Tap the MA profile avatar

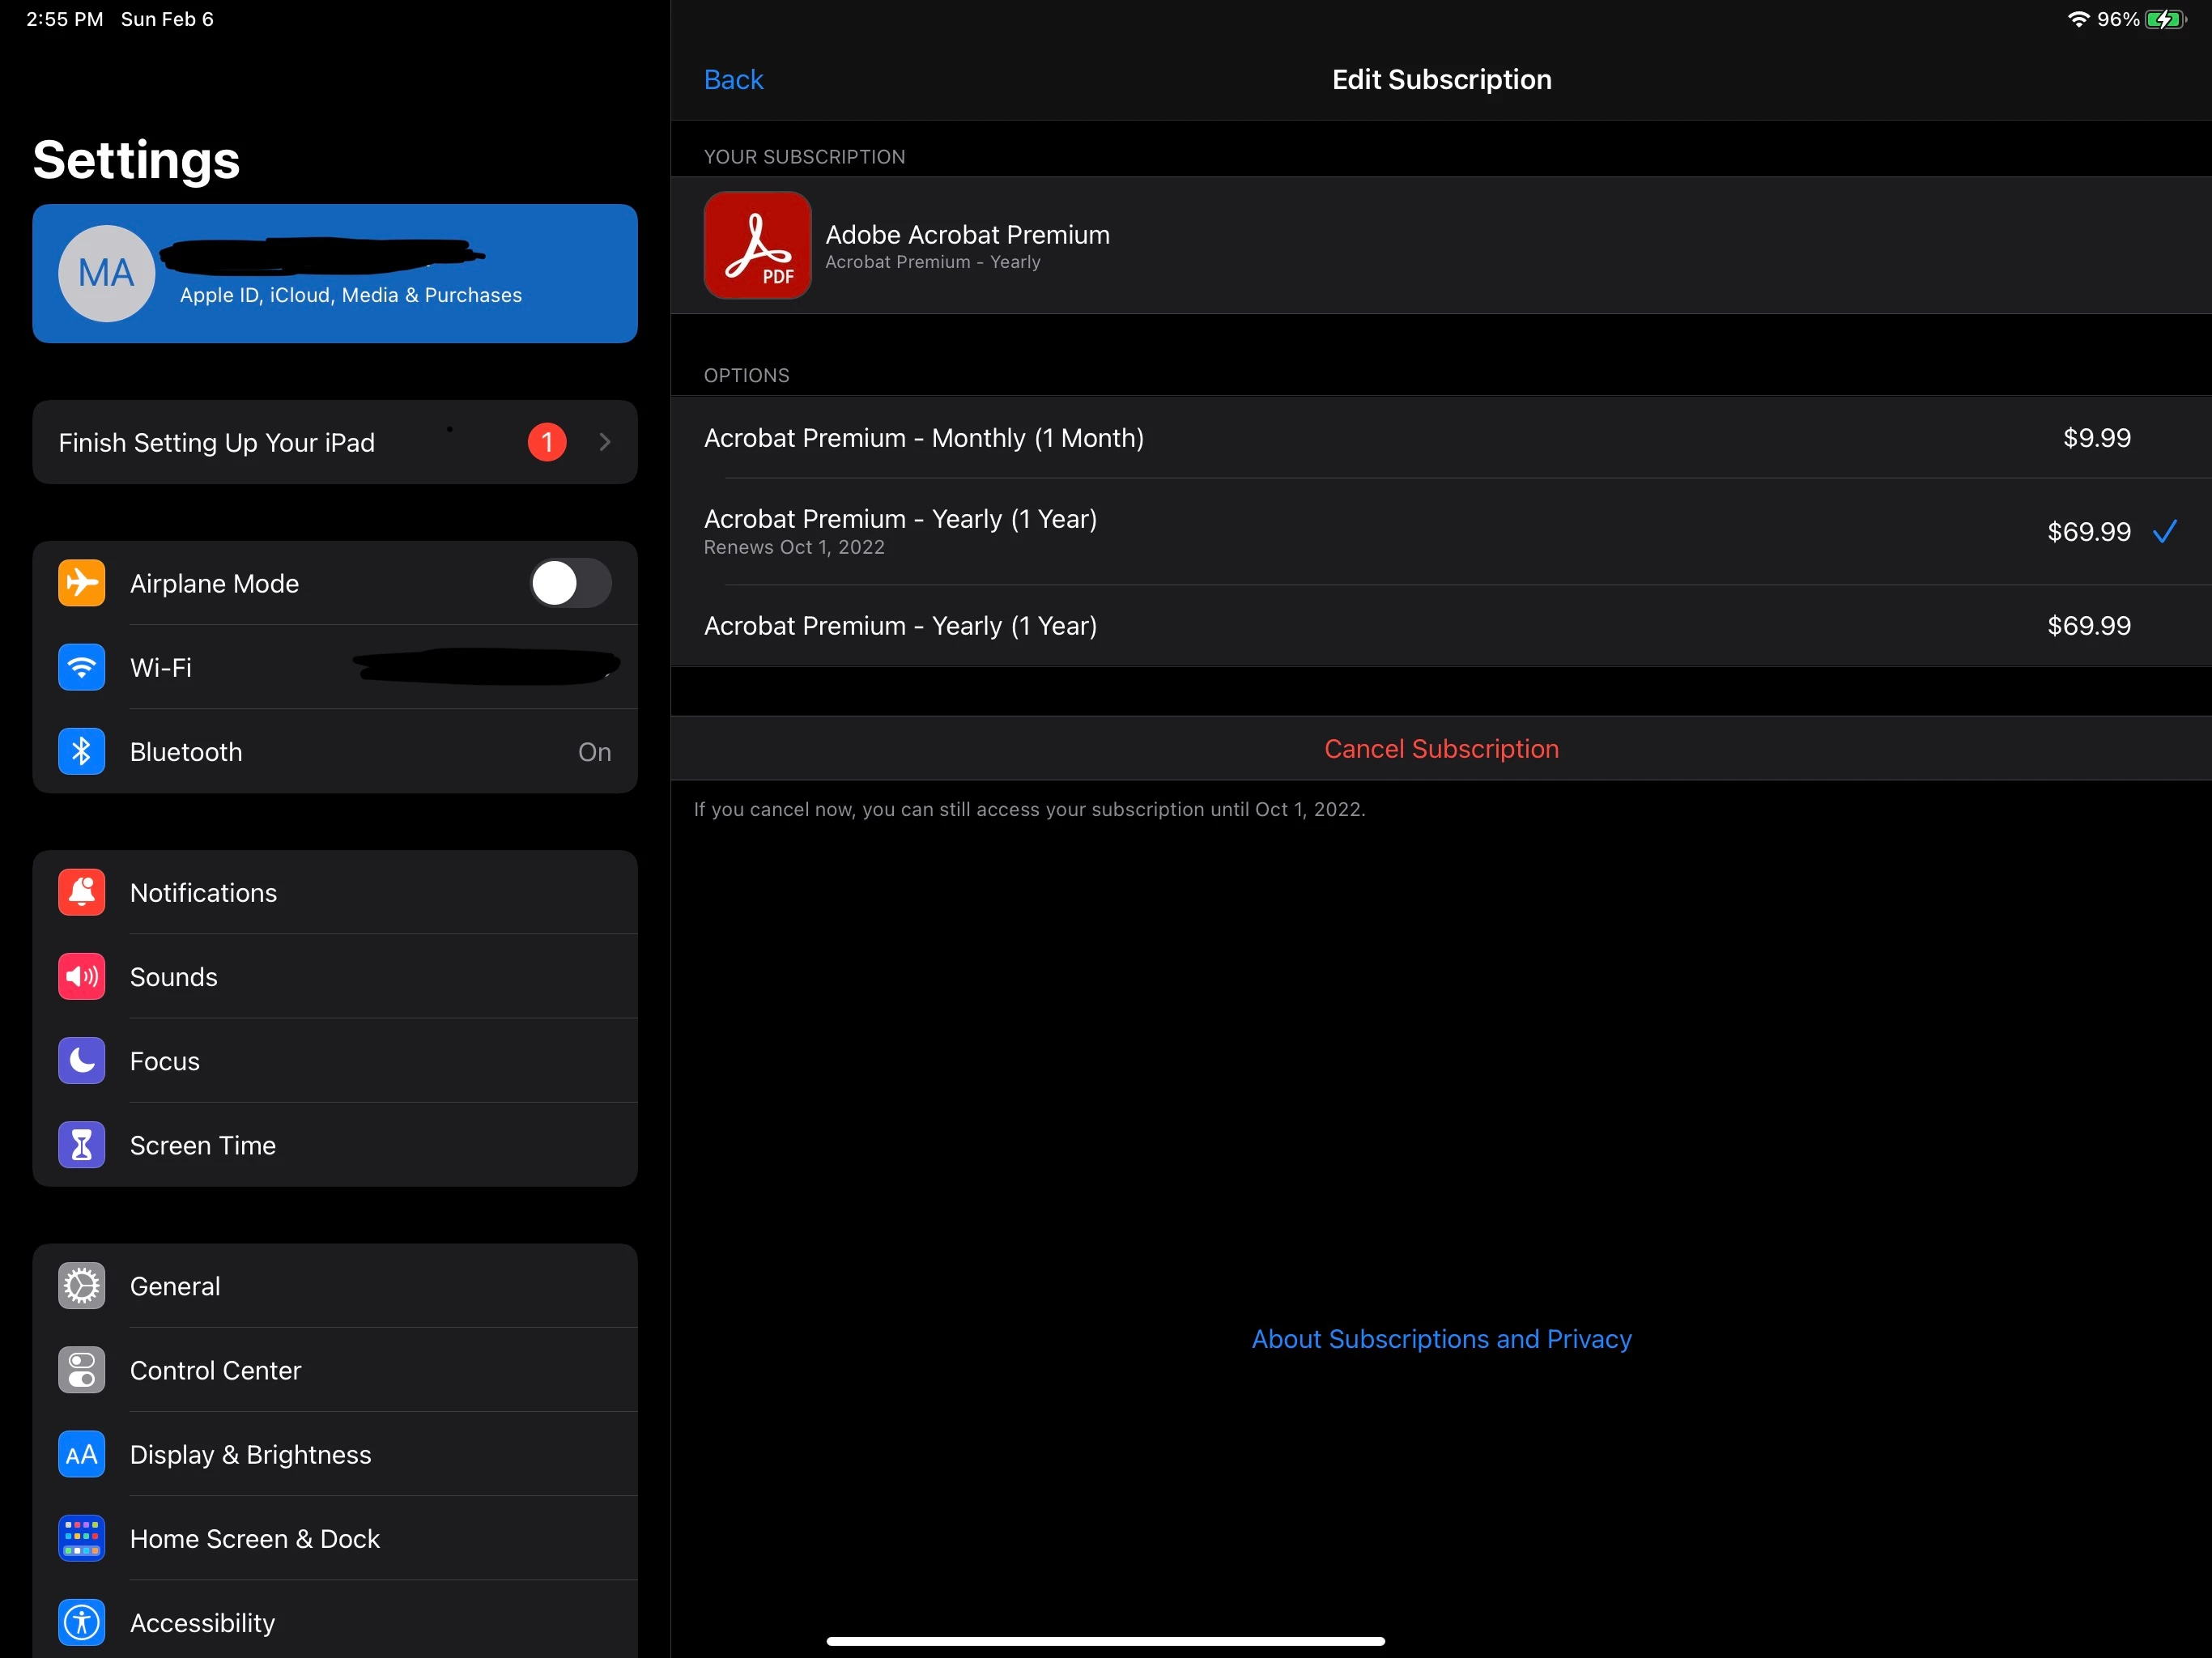tap(106, 273)
